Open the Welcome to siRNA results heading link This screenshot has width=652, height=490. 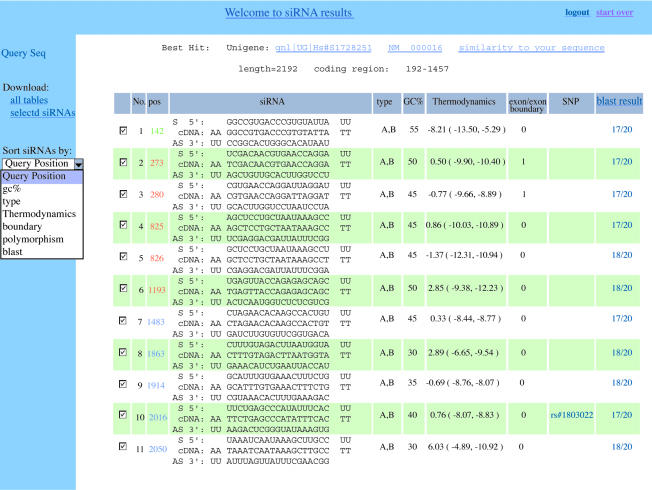[x=289, y=13]
